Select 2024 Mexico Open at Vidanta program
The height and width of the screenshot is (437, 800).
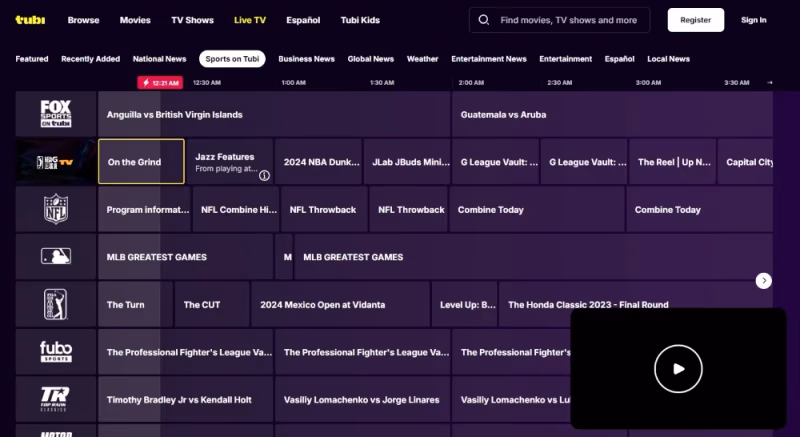[340, 304]
